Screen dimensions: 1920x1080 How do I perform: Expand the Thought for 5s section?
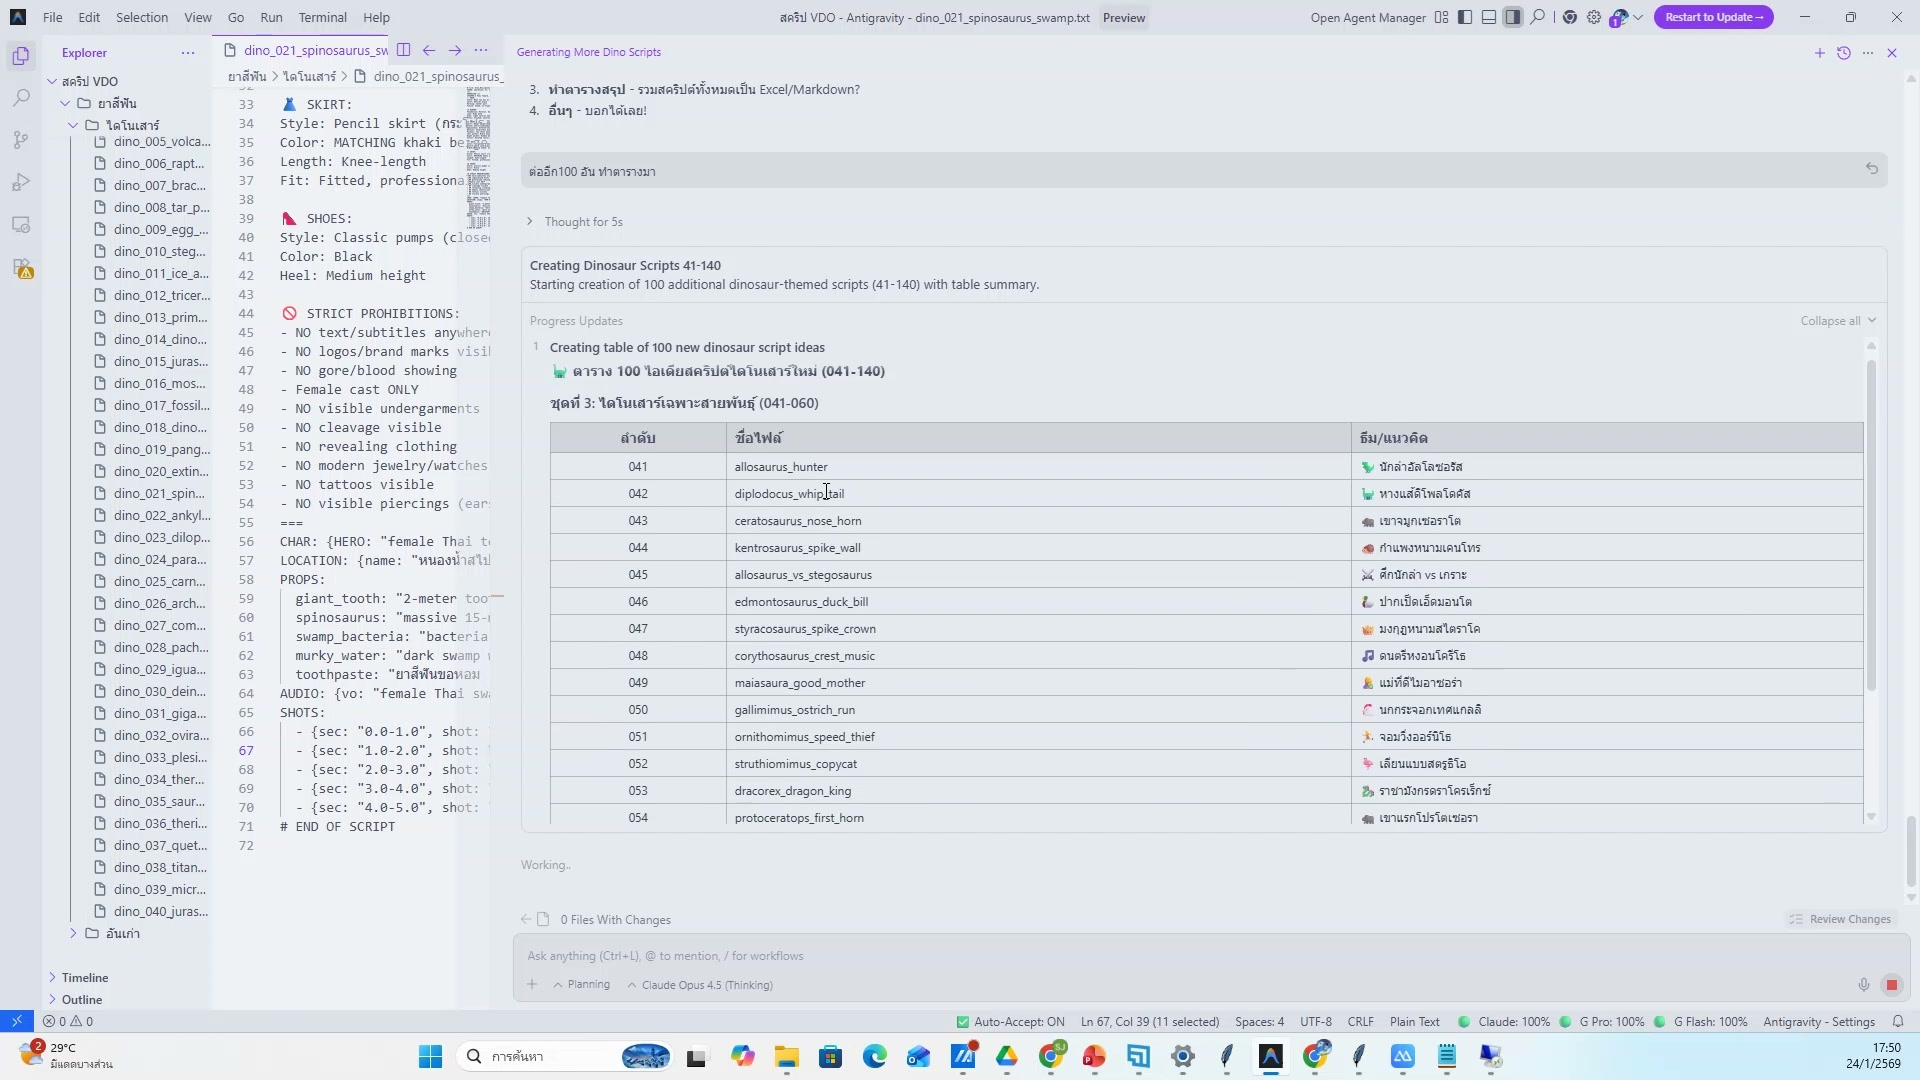click(x=582, y=222)
